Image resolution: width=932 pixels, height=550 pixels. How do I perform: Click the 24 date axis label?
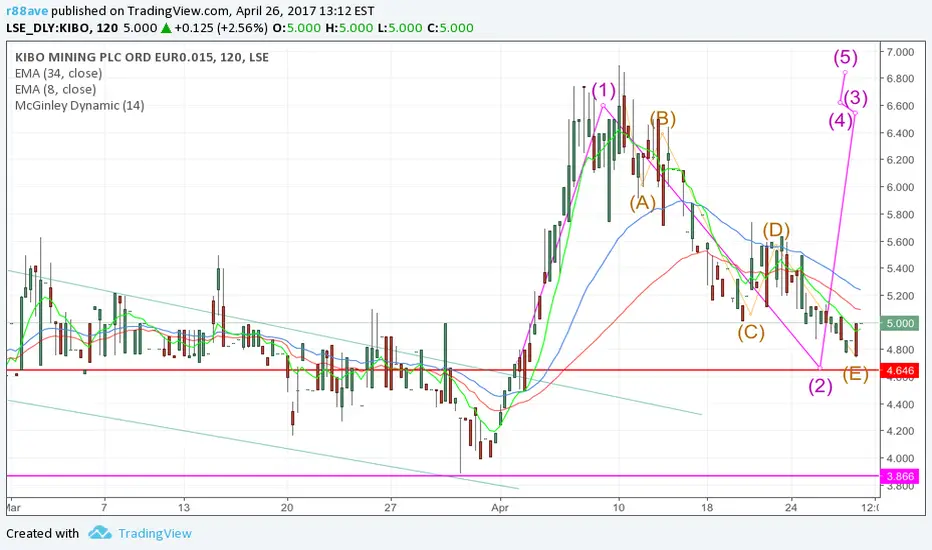pos(791,507)
